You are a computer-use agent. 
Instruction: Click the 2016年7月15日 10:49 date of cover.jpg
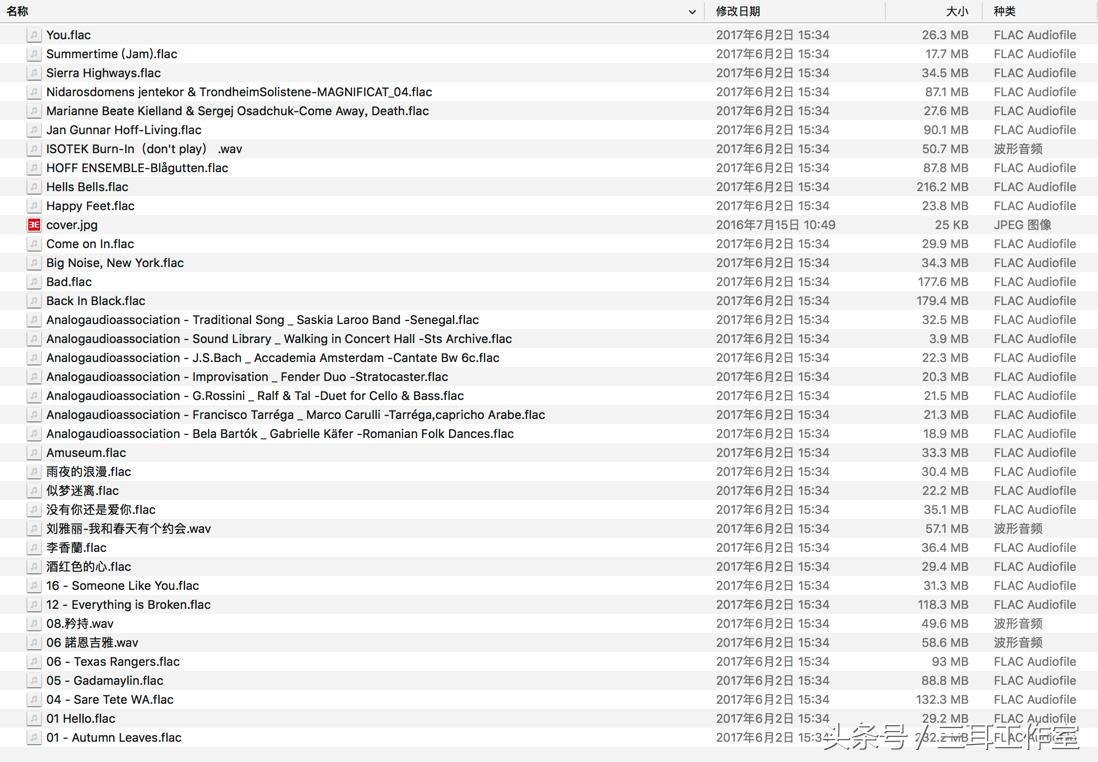[x=775, y=225]
